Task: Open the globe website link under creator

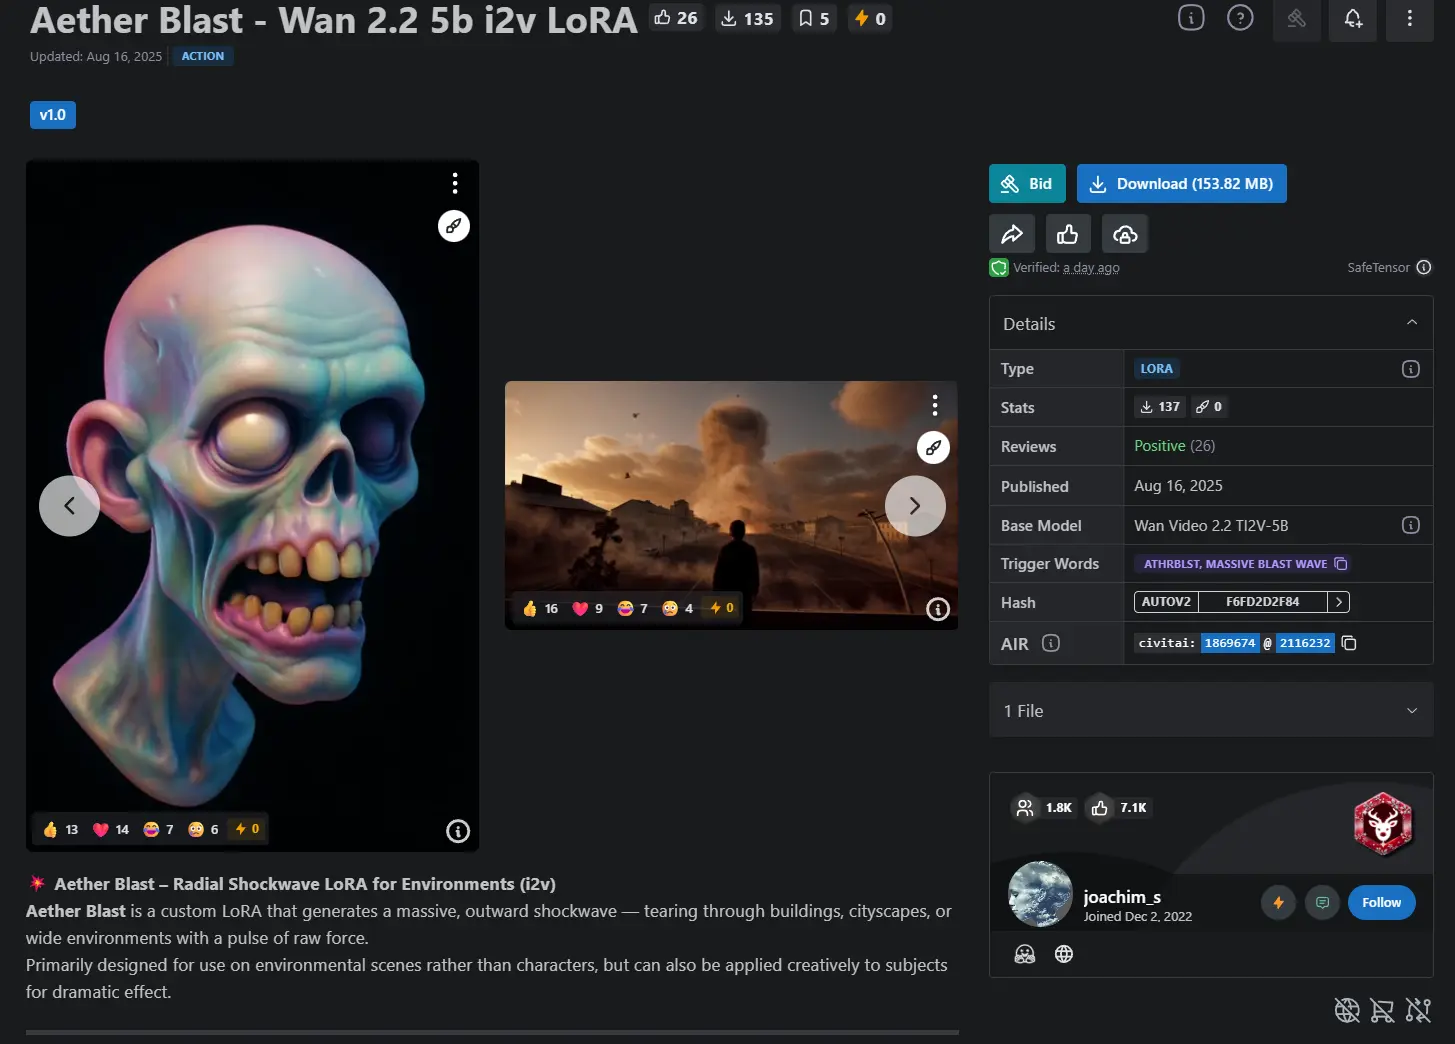Action: coord(1064,954)
